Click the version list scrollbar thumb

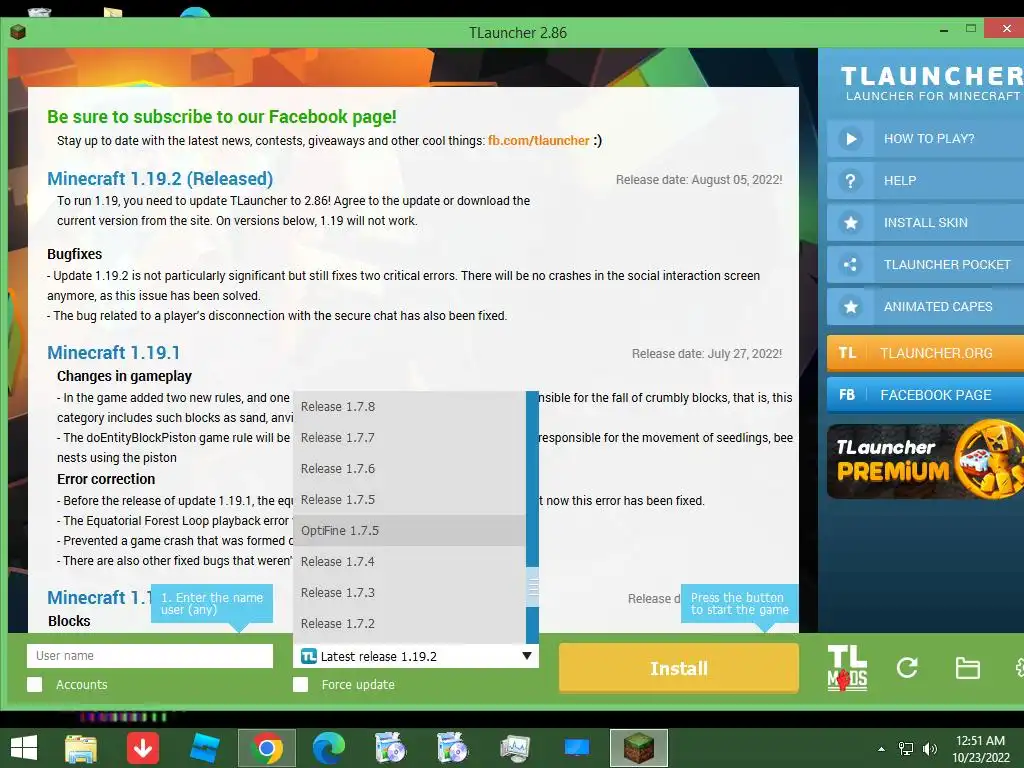point(533,587)
